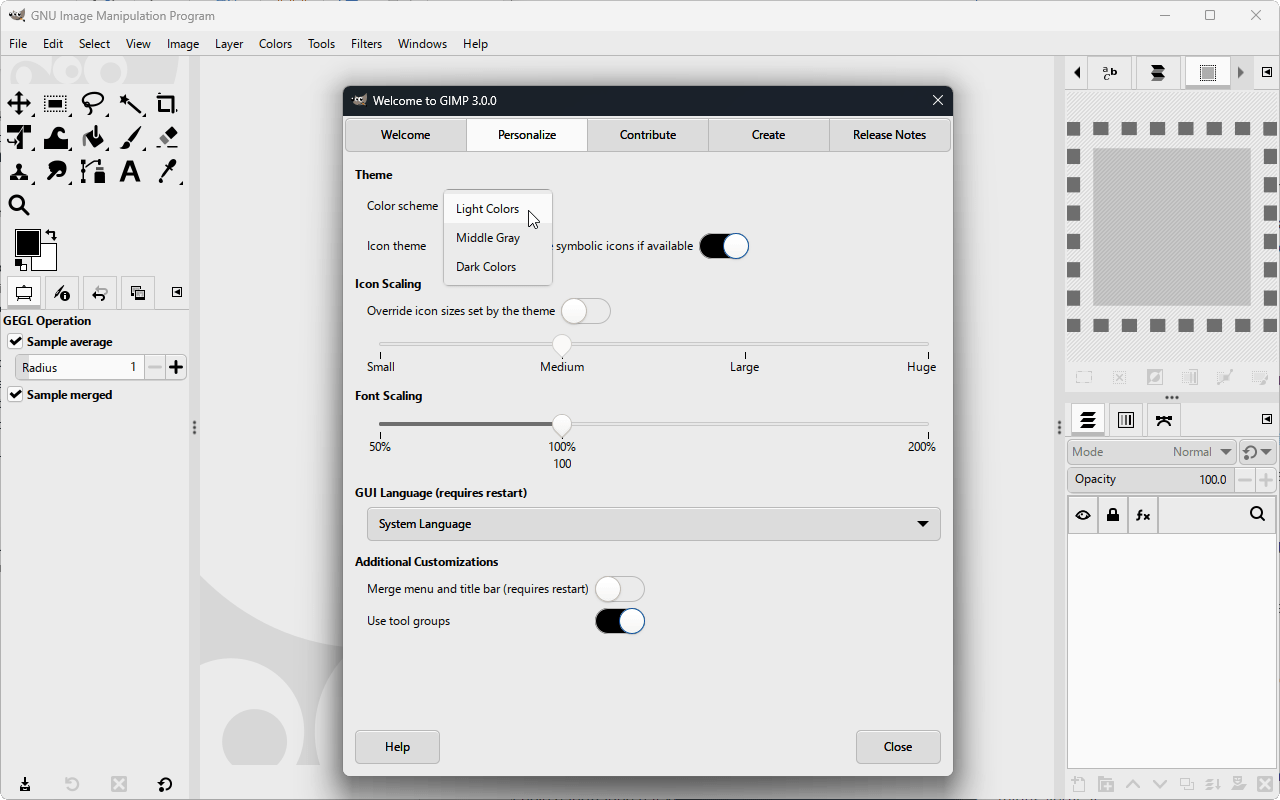Open the Paths tab in layers dock
1280x800 pixels.
click(x=1164, y=421)
